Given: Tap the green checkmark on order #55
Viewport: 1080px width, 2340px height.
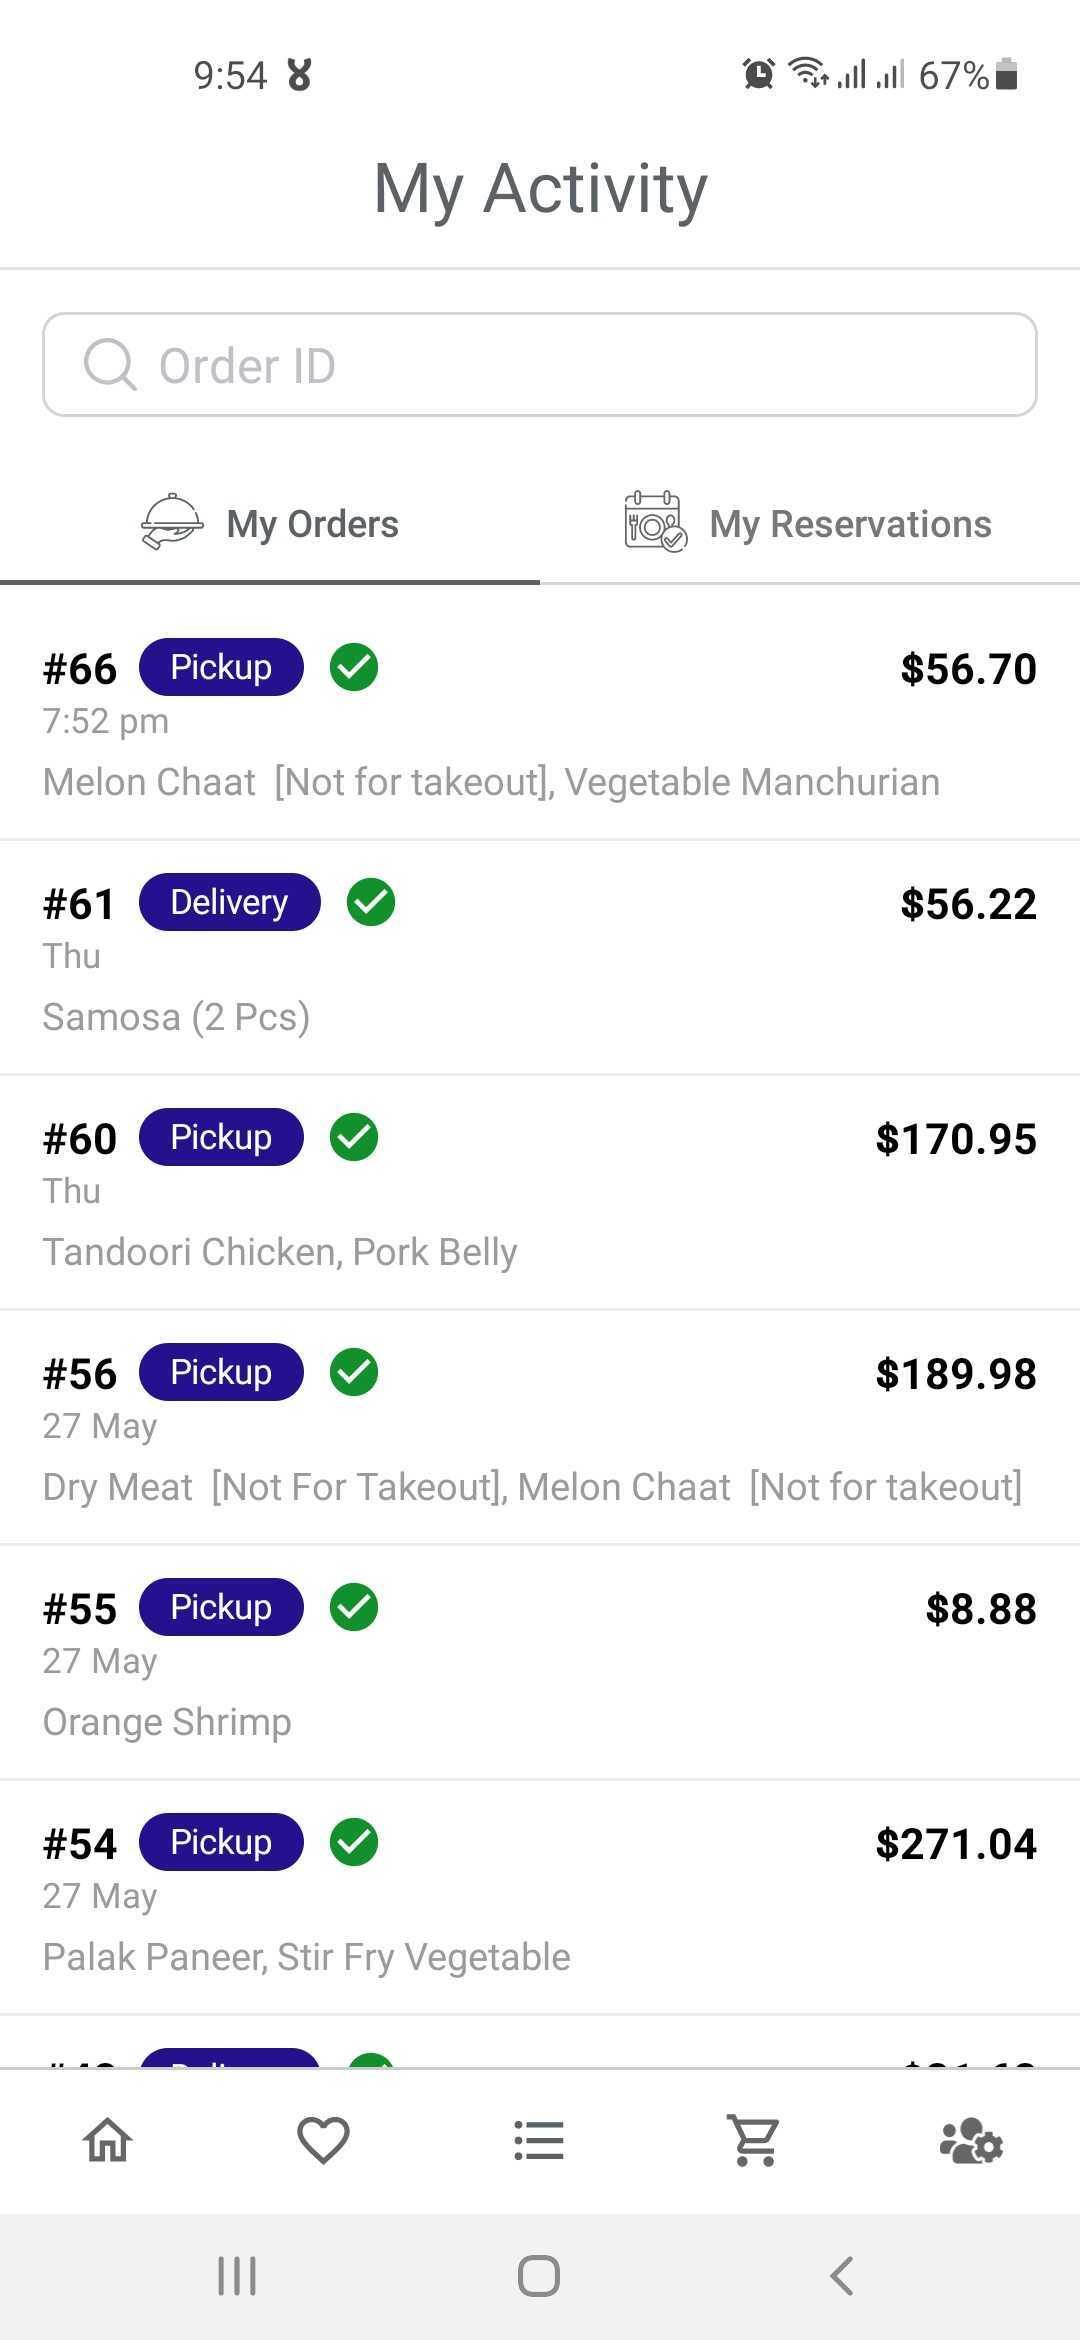Looking at the screenshot, I should point(354,1607).
